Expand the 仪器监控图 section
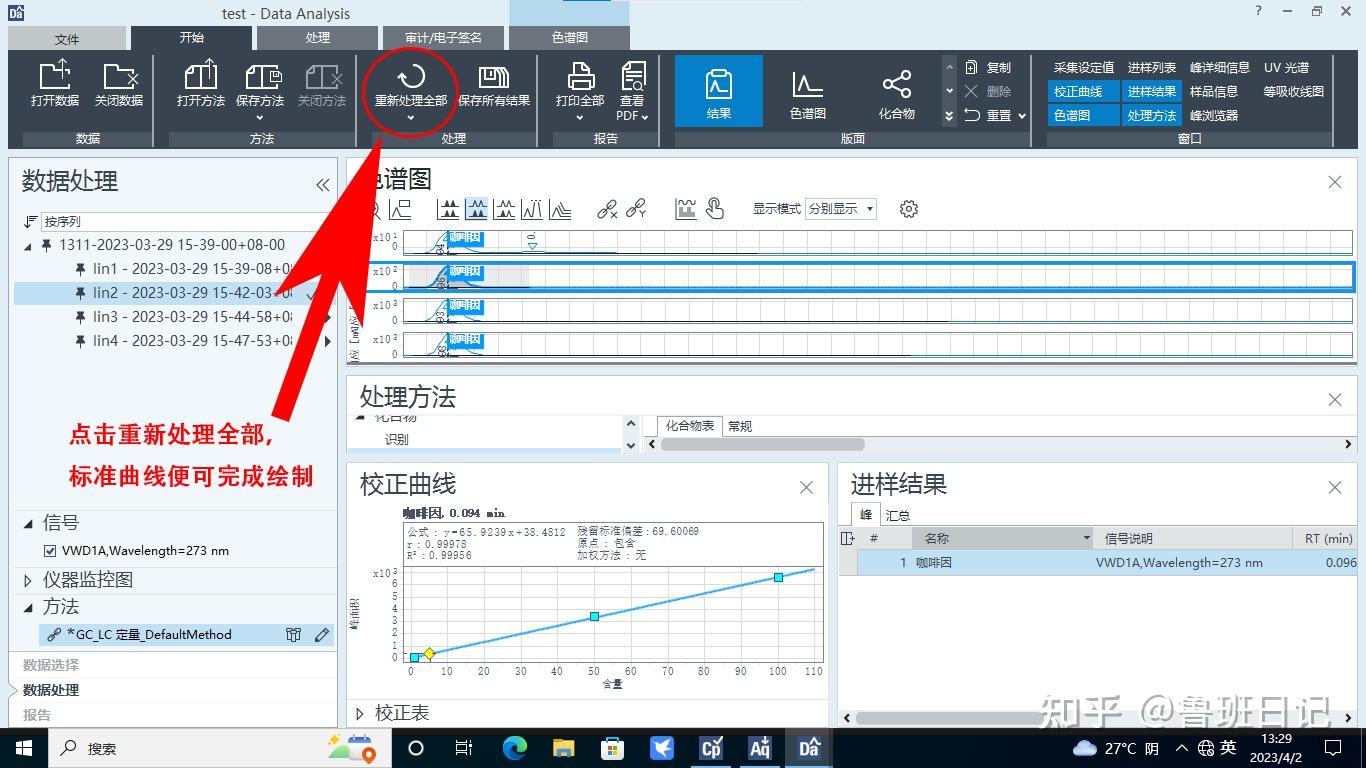 pos(28,580)
